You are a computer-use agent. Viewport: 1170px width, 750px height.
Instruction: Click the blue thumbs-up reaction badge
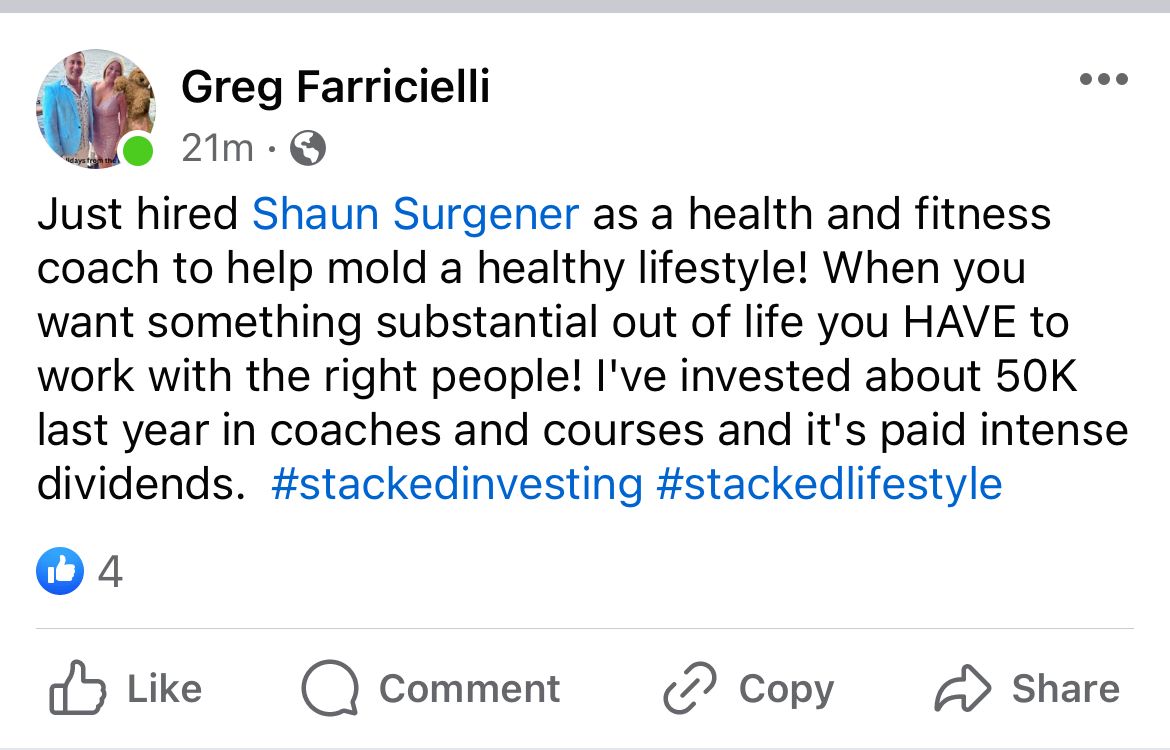tap(59, 571)
